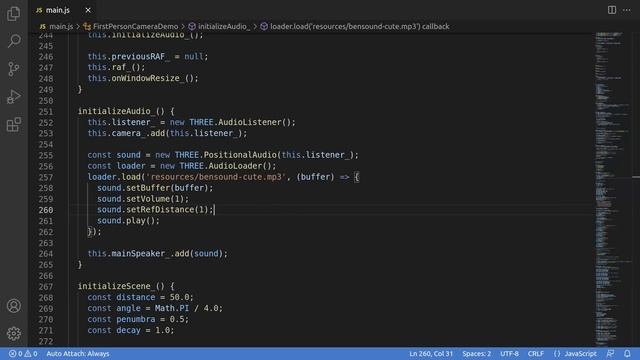
Task: Click on 'this.previousRAF_ = null;' line
Action: pos(148,56)
